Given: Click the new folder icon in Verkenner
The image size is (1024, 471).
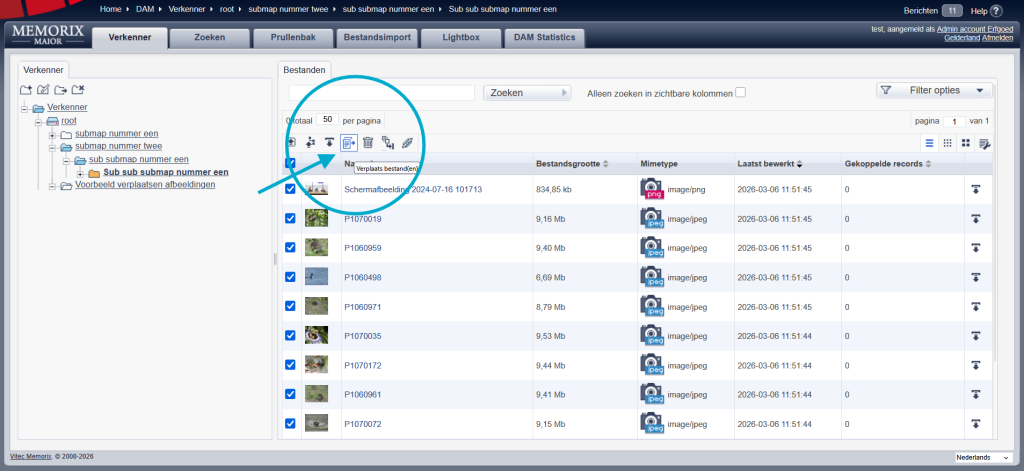Looking at the screenshot, I should coord(27,91).
